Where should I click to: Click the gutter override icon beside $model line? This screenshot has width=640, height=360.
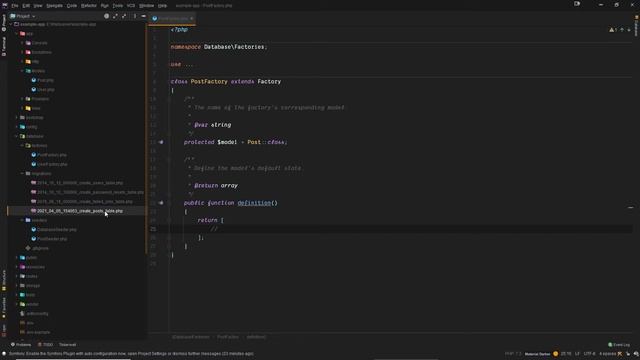[161, 142]
